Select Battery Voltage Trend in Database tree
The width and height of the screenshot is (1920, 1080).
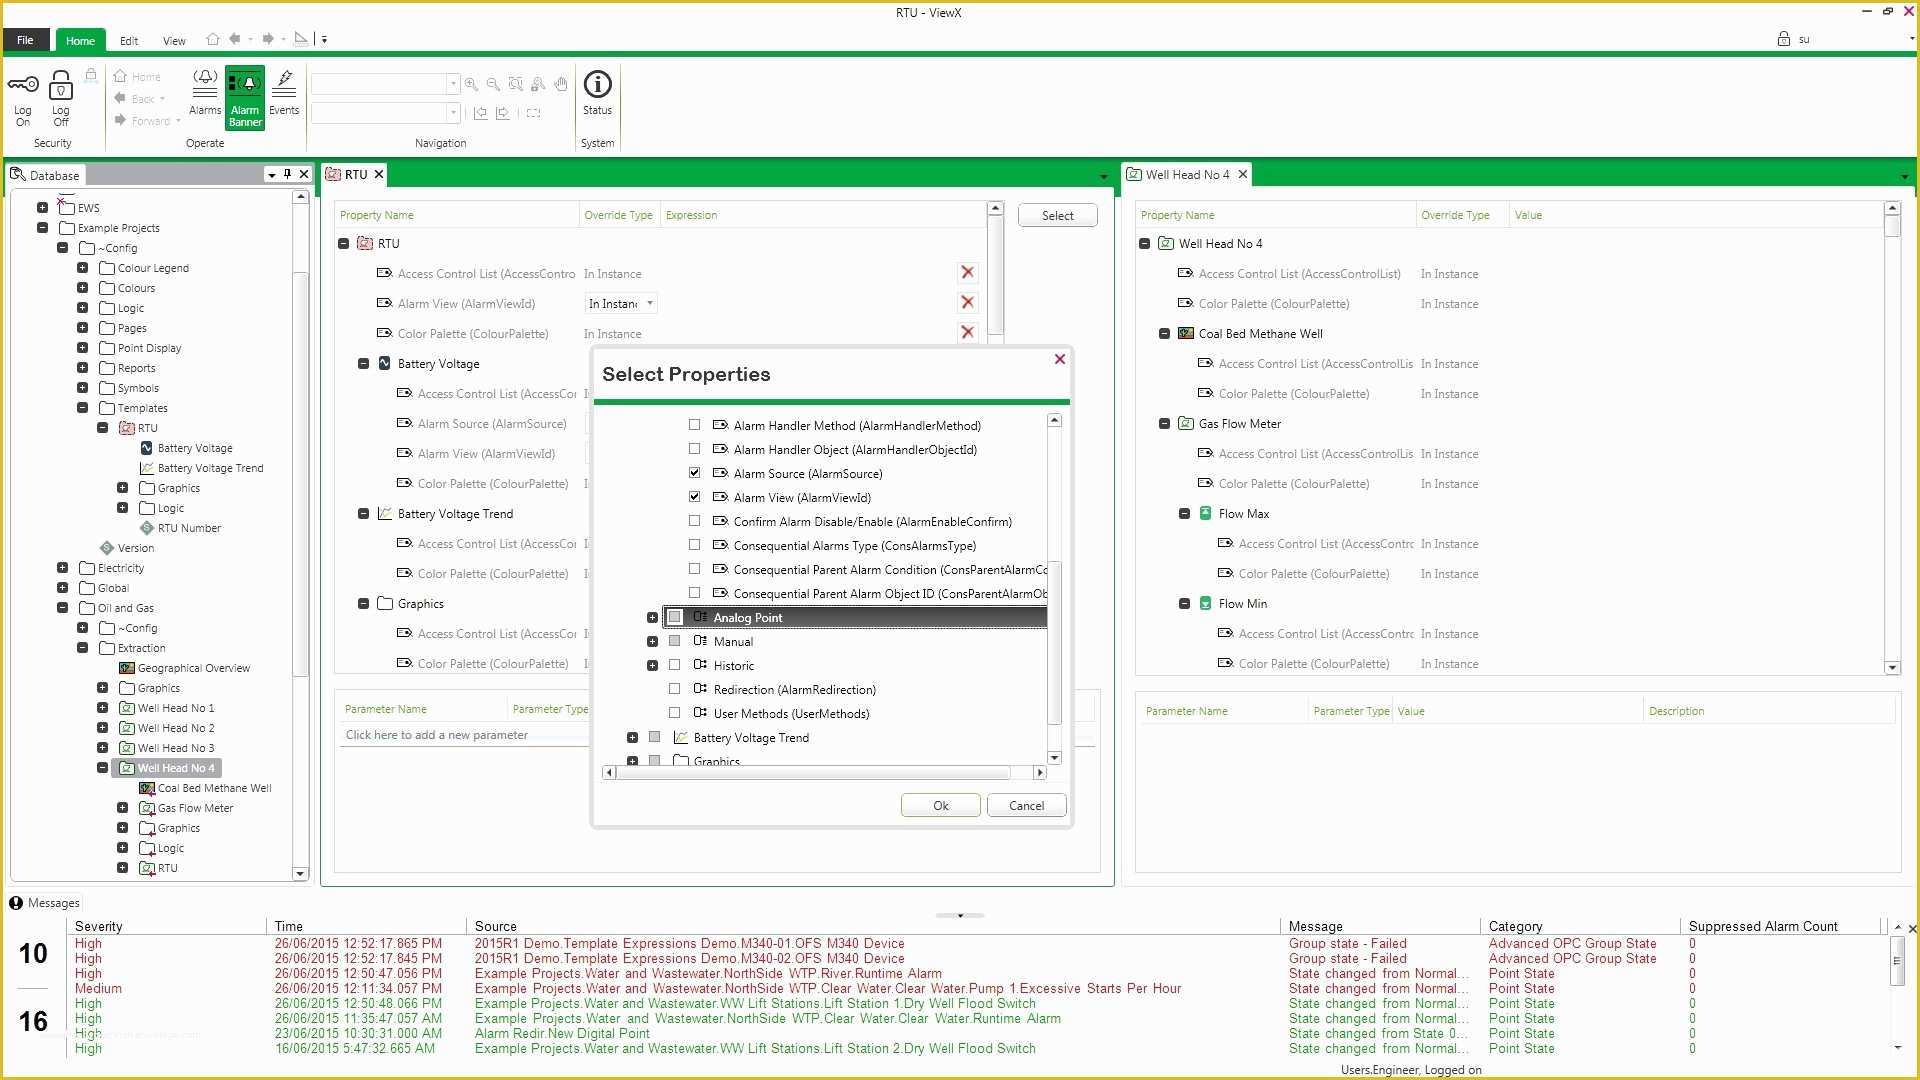click(x=202, y=468)
